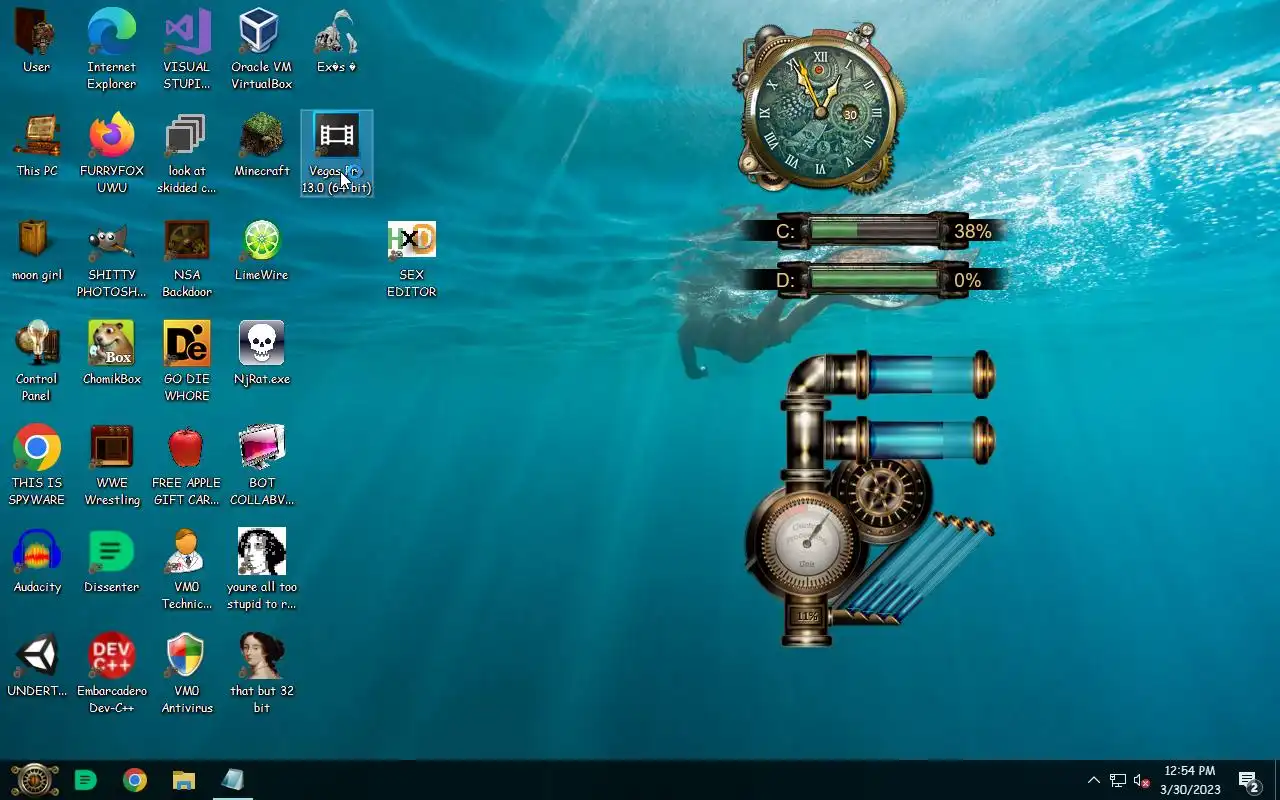Switch to the active taskbar app
Viewport: 1280px width, 800px height.
pyautogui.click(x=232, y=780)
